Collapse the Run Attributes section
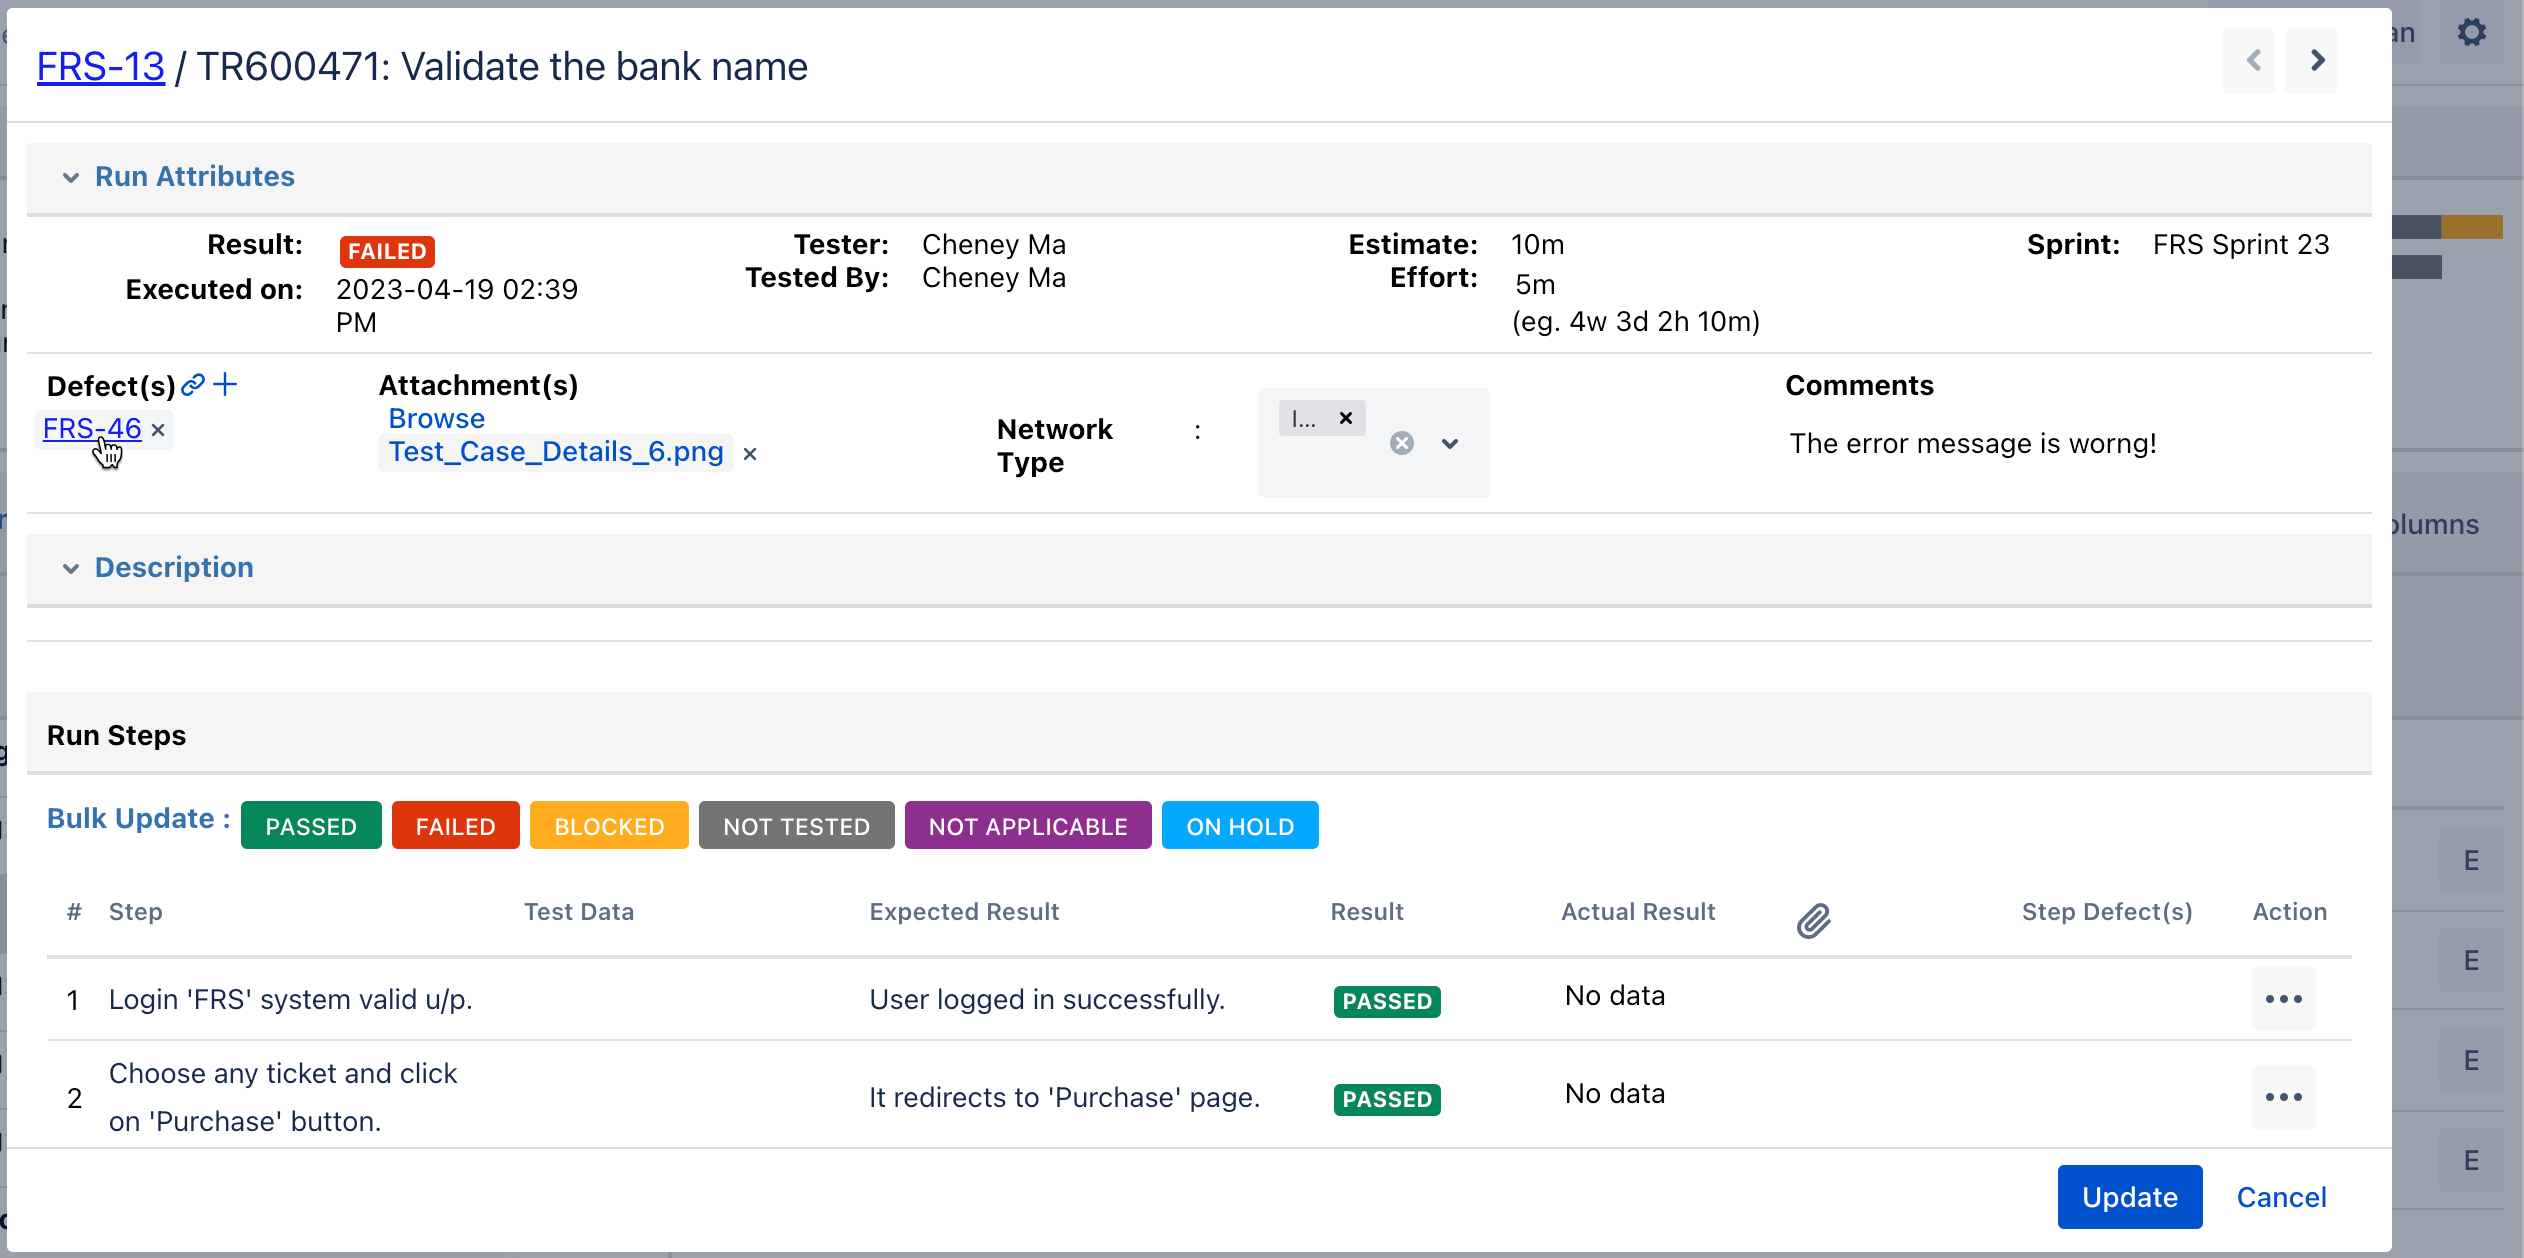The image size is (2524, 1258). pyautogui.click(x=71, y=177)
